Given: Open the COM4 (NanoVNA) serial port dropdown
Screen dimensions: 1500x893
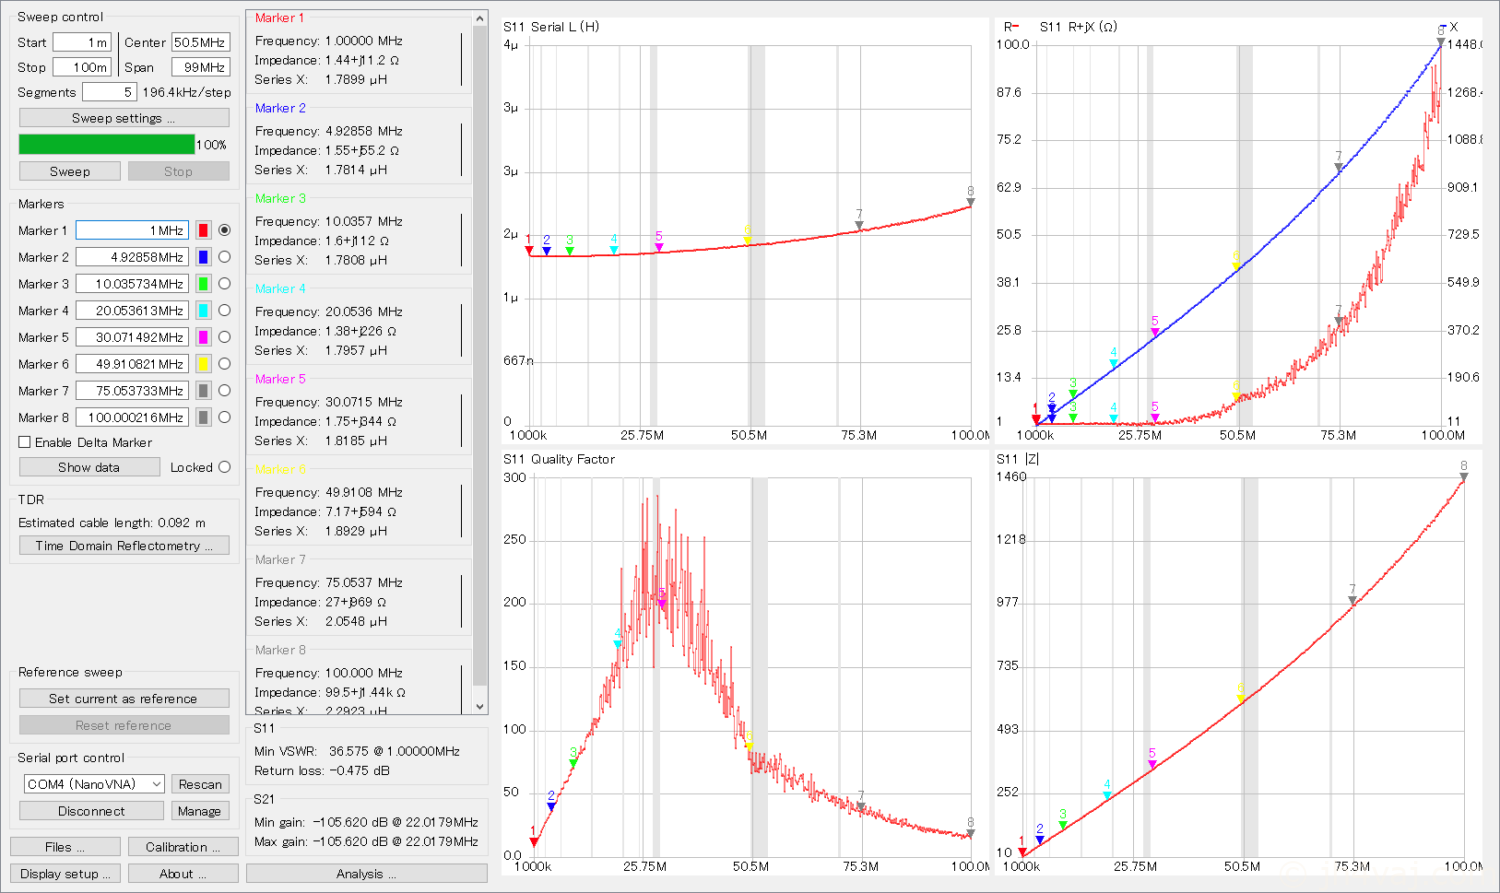Looking at the screenshot, I should click(x=94, y=784).
